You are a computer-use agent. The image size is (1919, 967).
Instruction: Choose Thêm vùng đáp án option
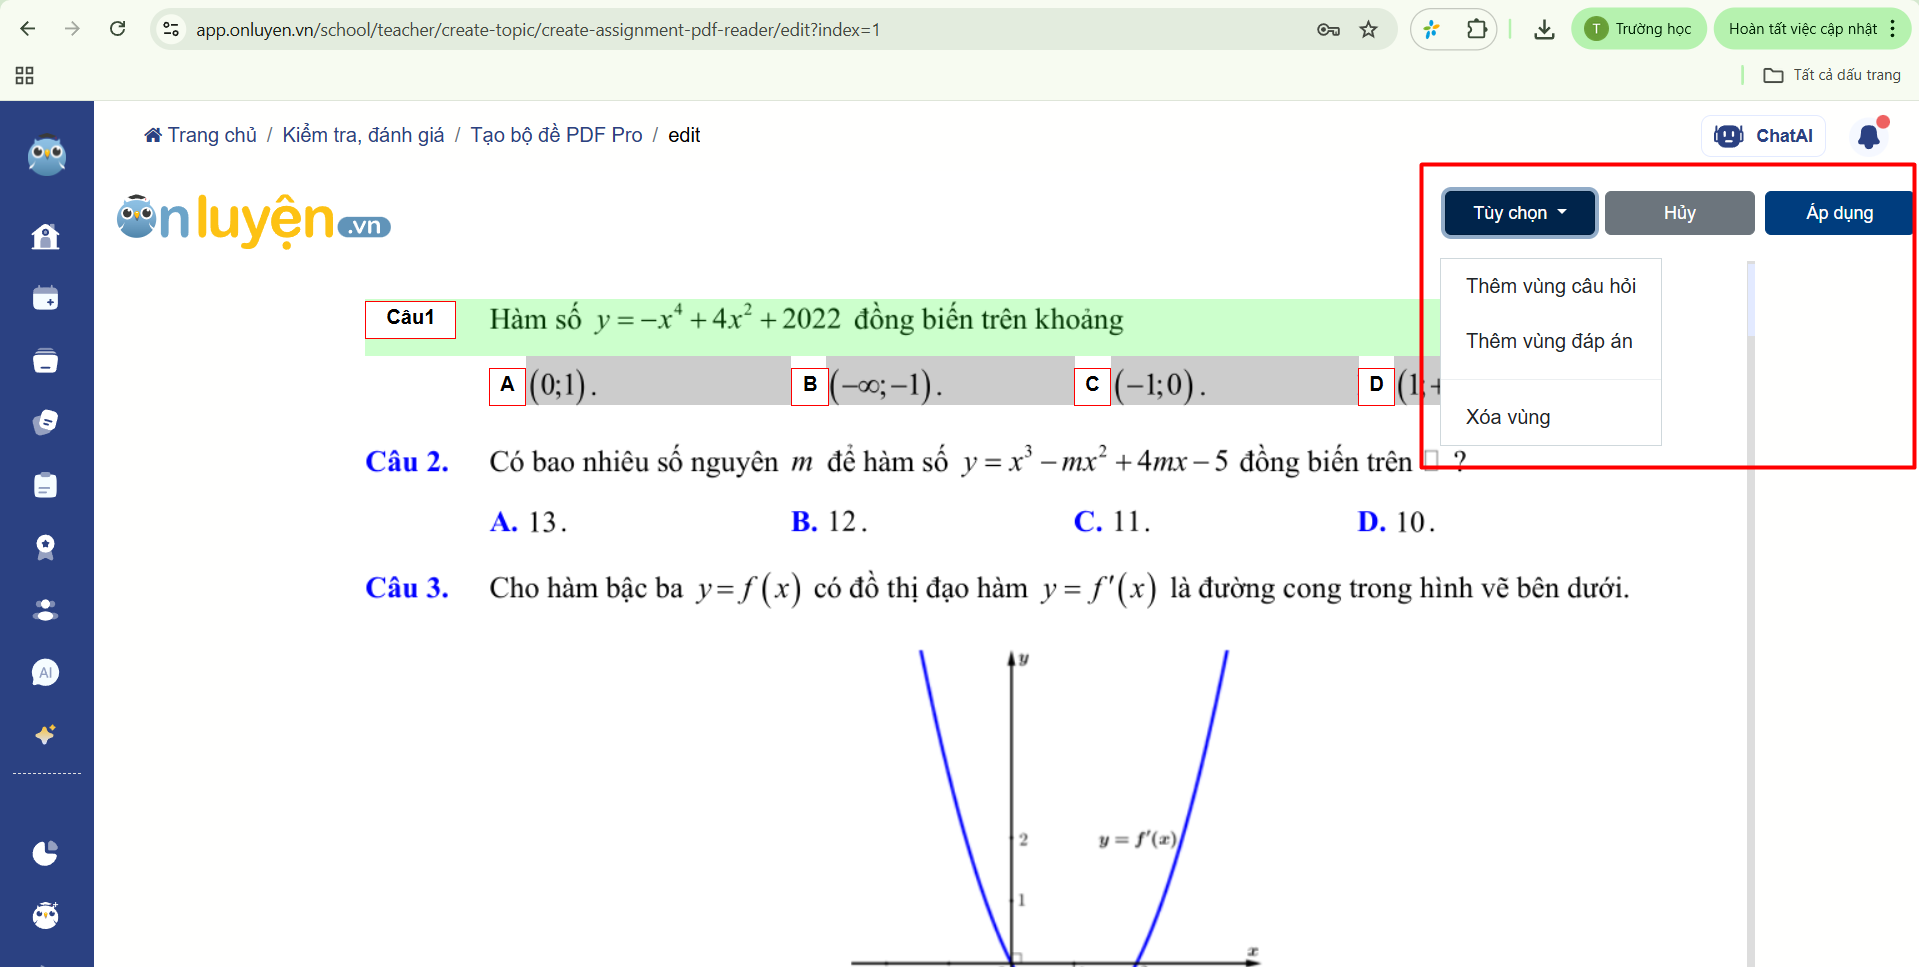[x=1548, y=342]
